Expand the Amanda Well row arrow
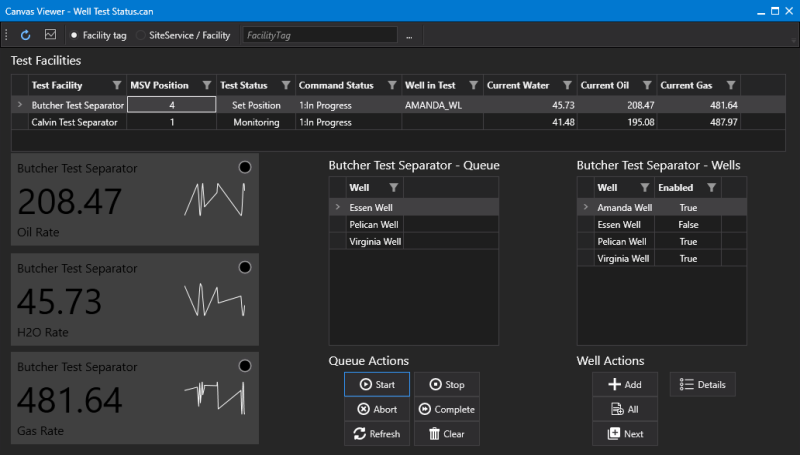 pyautogui.click(x=585, y=207)
